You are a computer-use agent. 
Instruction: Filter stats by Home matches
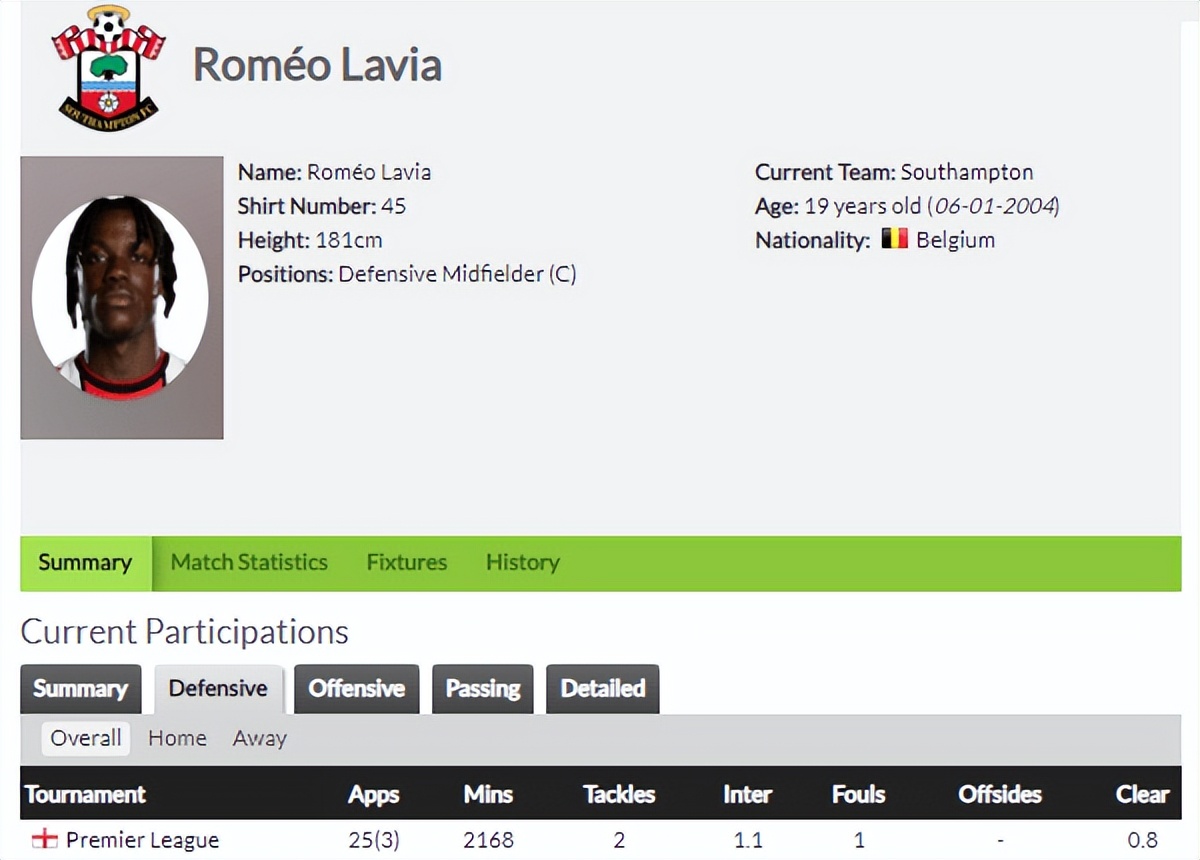[177, 738]
